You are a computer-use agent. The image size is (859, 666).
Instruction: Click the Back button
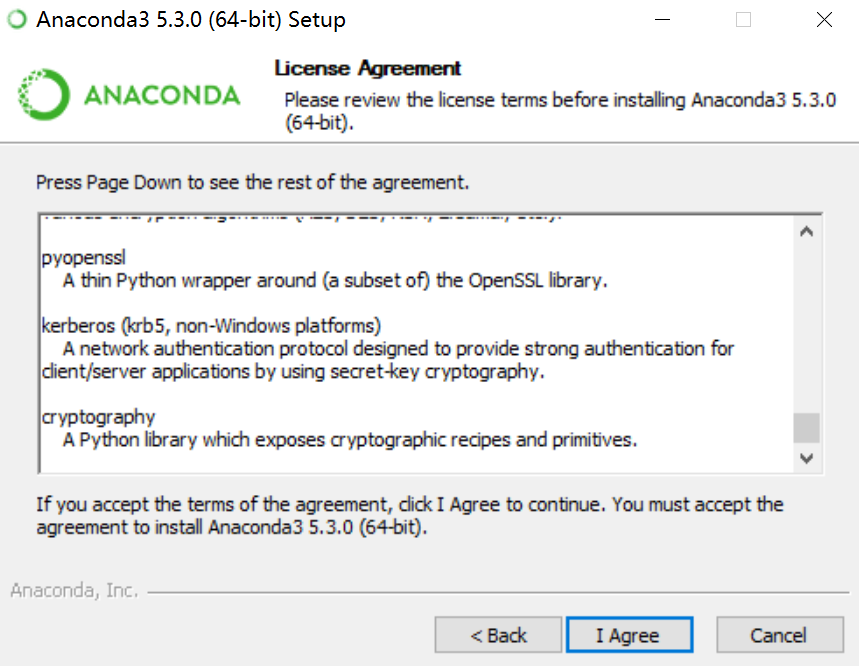[498, 634]
